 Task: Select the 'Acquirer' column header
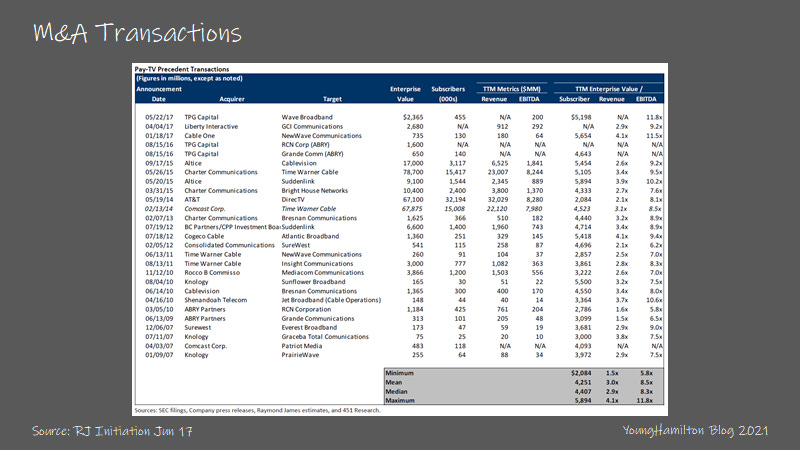[x=232, y=99]
